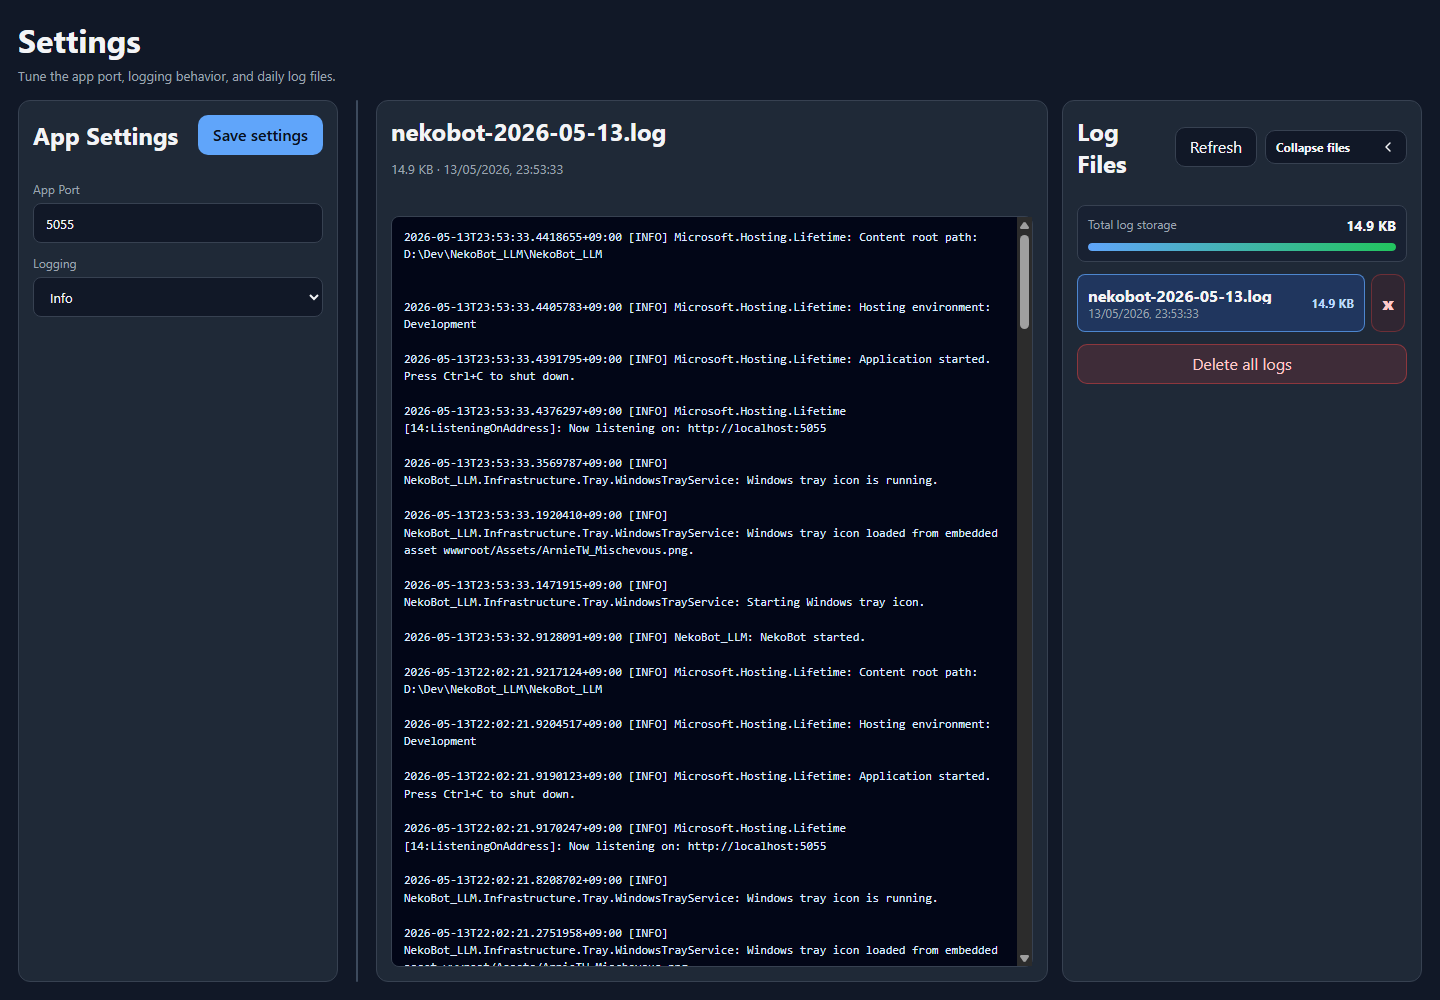Click the 'NekoBot started.' log line
1440x1000 pixels.
(x=634, y=637)
